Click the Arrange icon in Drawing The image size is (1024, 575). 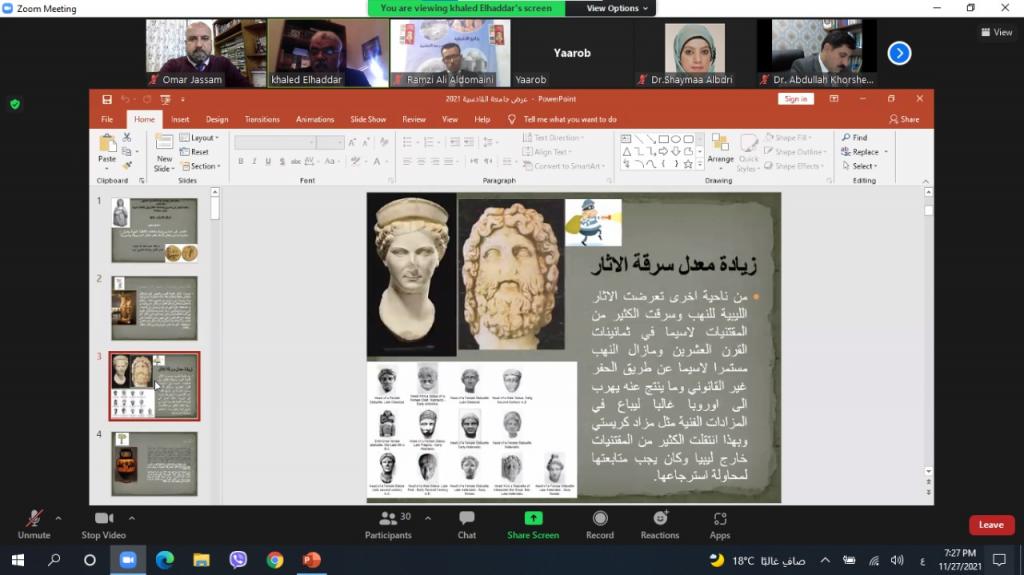[x=720, y=148]
